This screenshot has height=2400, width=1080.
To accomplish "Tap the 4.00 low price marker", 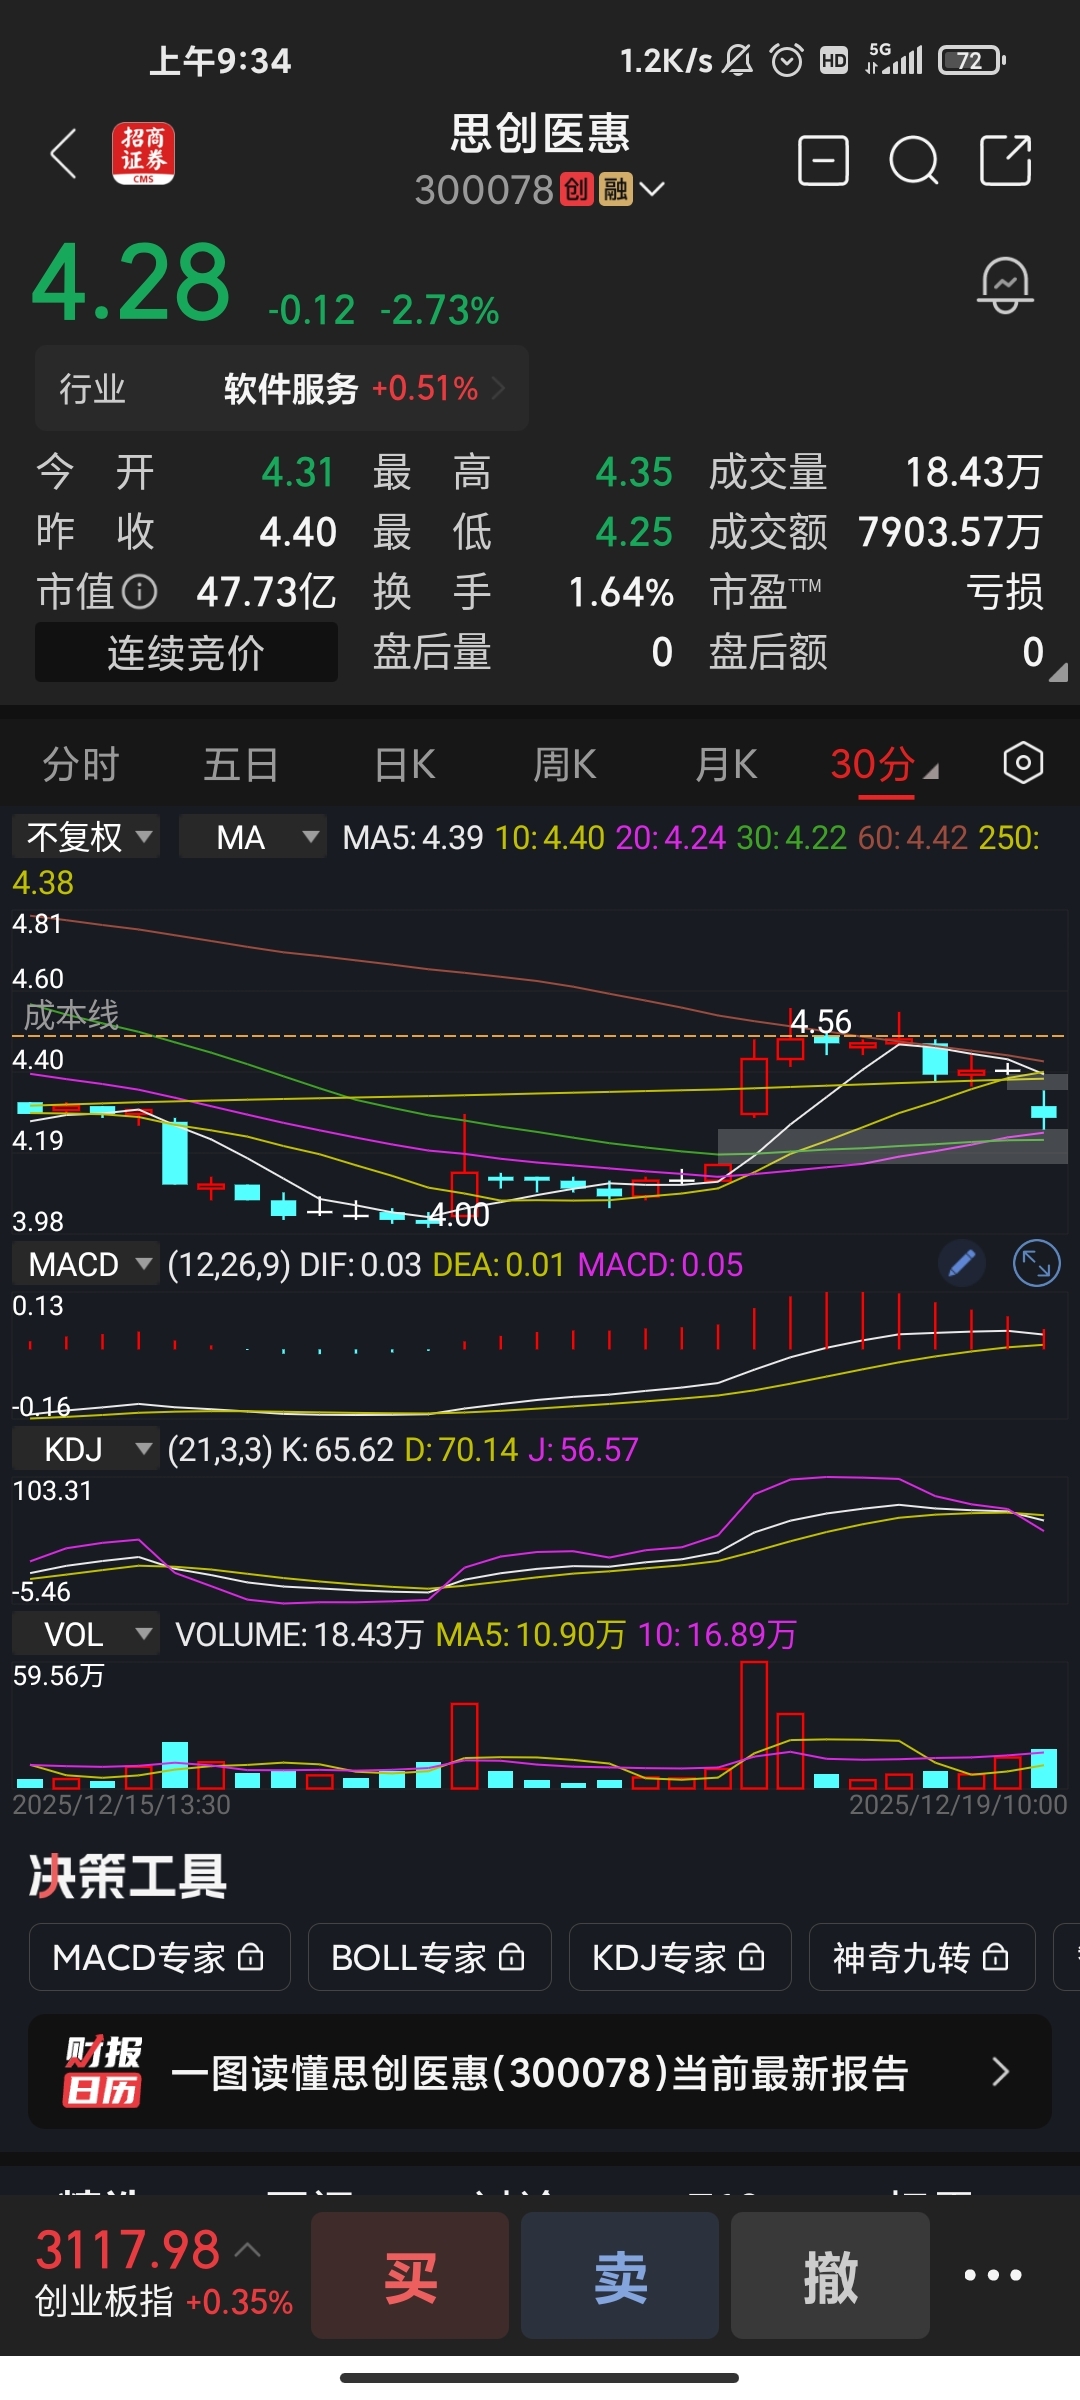I will (x=459, y=1214).
